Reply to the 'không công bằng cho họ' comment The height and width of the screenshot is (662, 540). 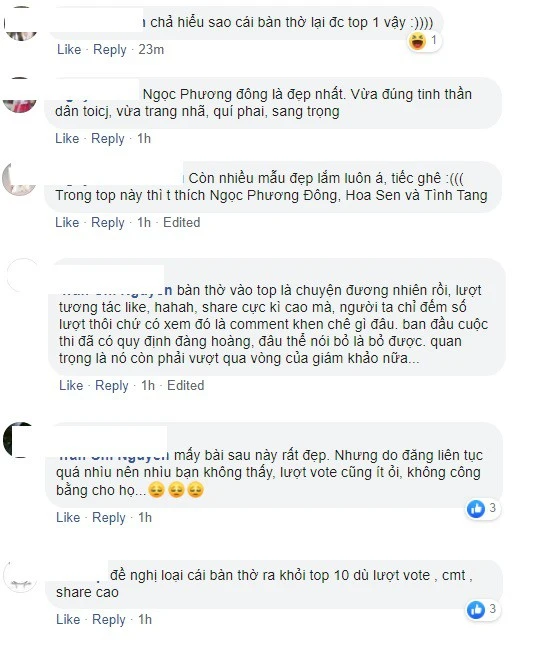click(109, 518)
